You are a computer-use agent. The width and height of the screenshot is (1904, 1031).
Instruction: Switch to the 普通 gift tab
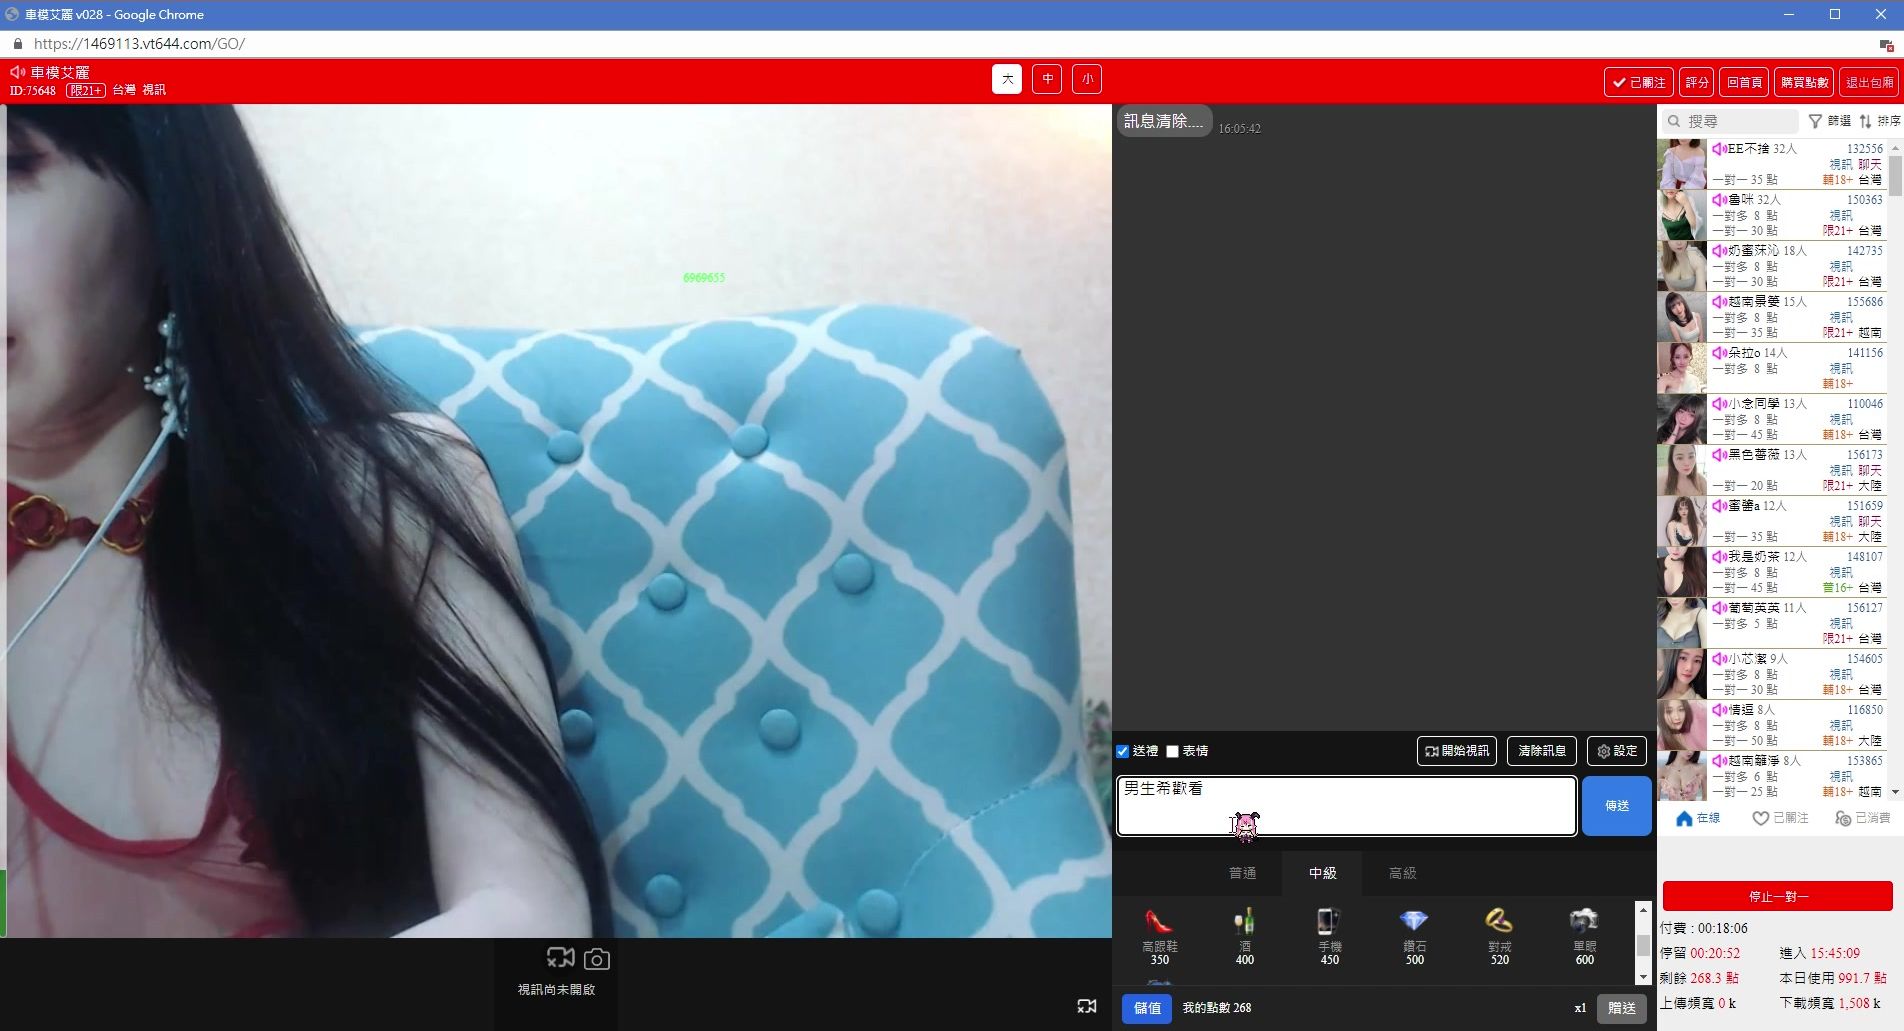click(x=1242, y=873)
